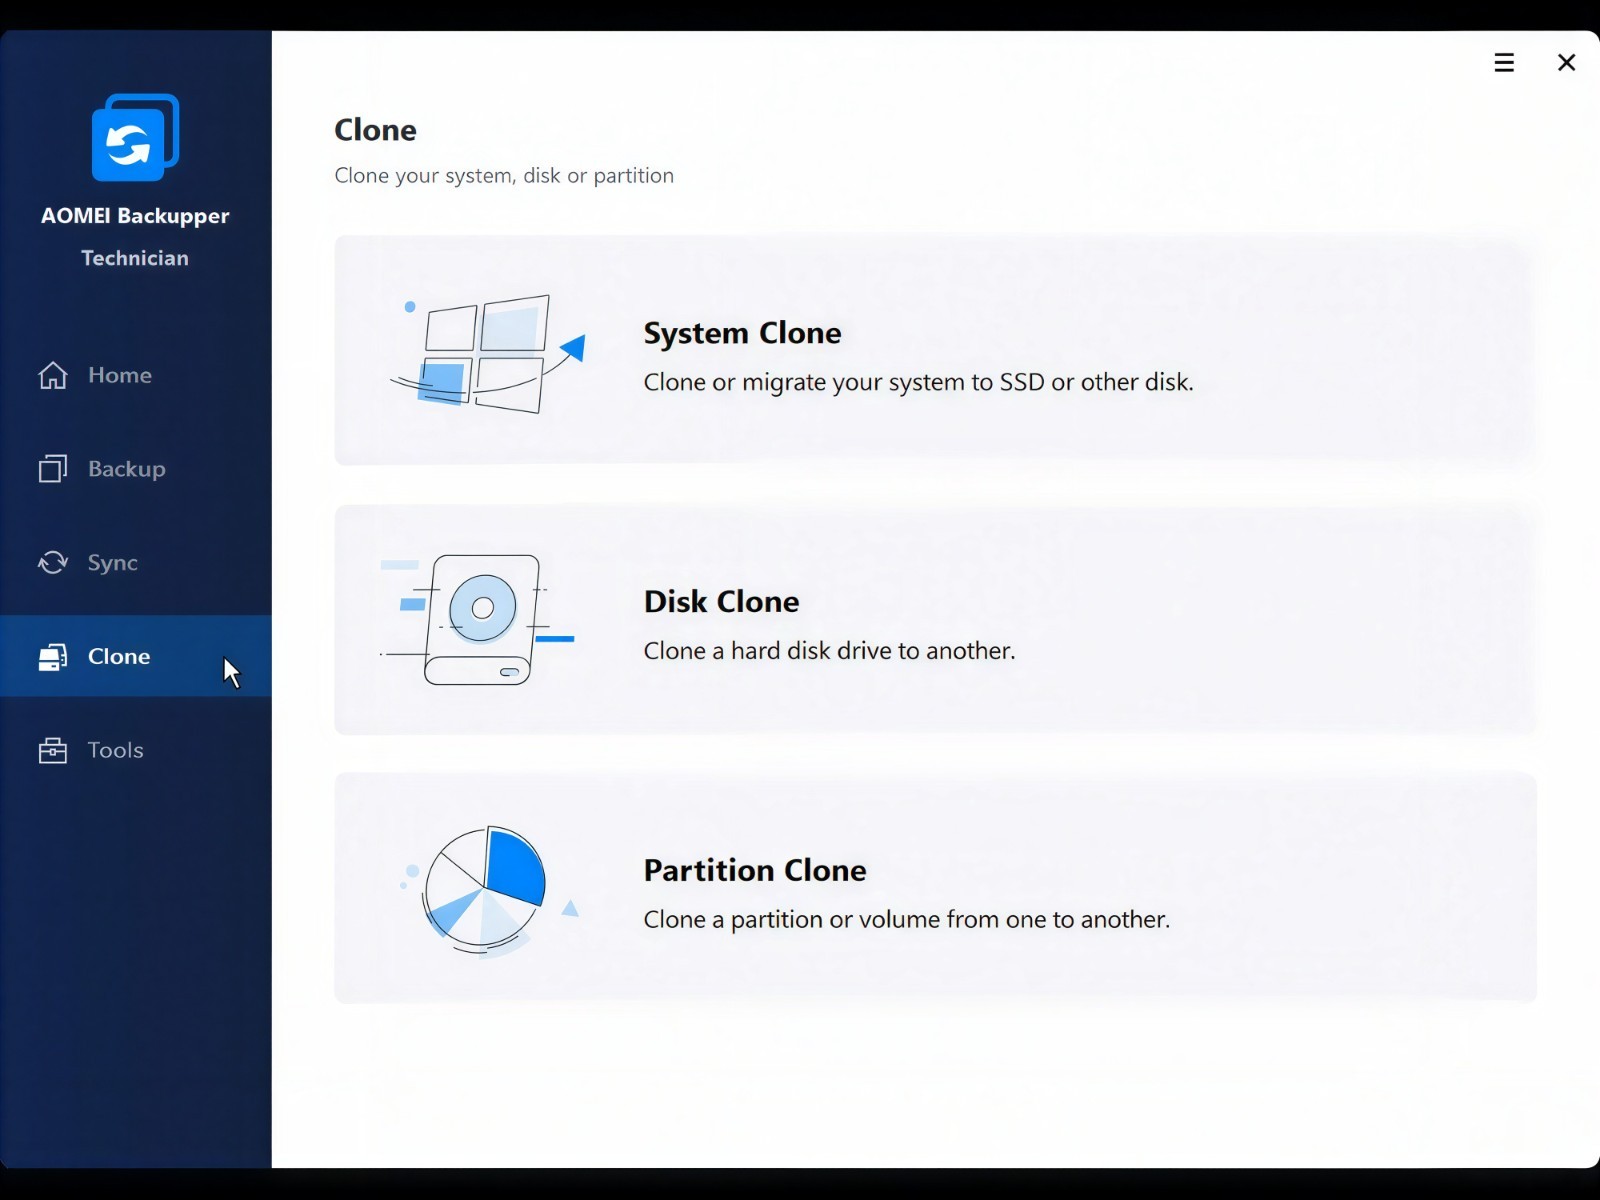Select the Clone sidebar label
Image resolution: width=1600 pixels, height=1200 pixels.
[x=119, y=657]
